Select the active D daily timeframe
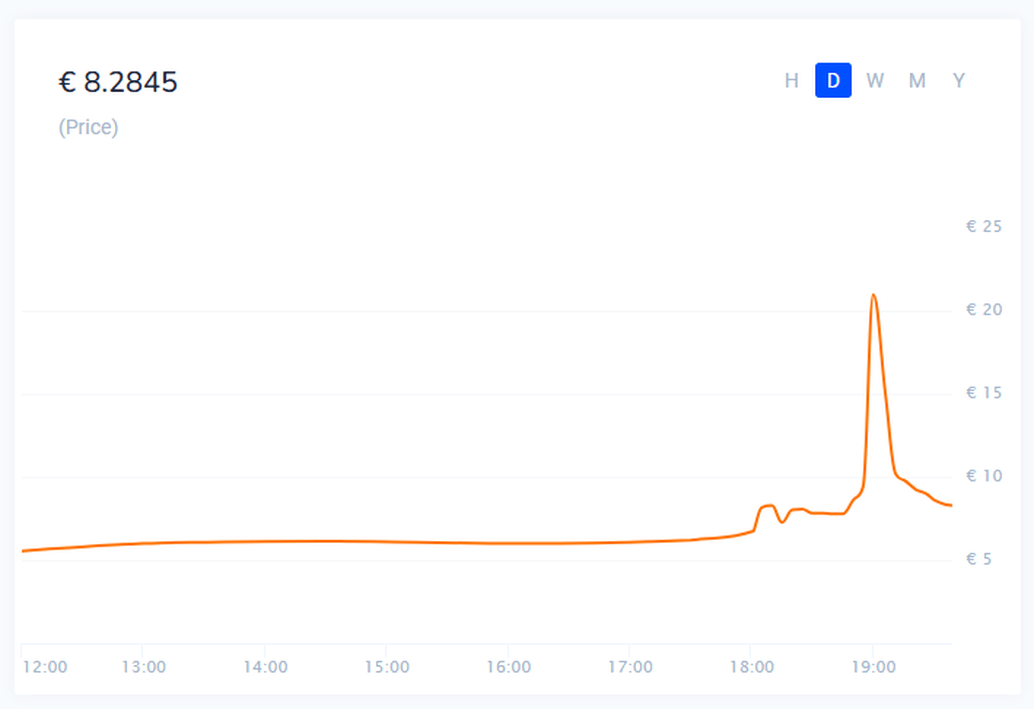1034x709 pixels. point(833,81)
